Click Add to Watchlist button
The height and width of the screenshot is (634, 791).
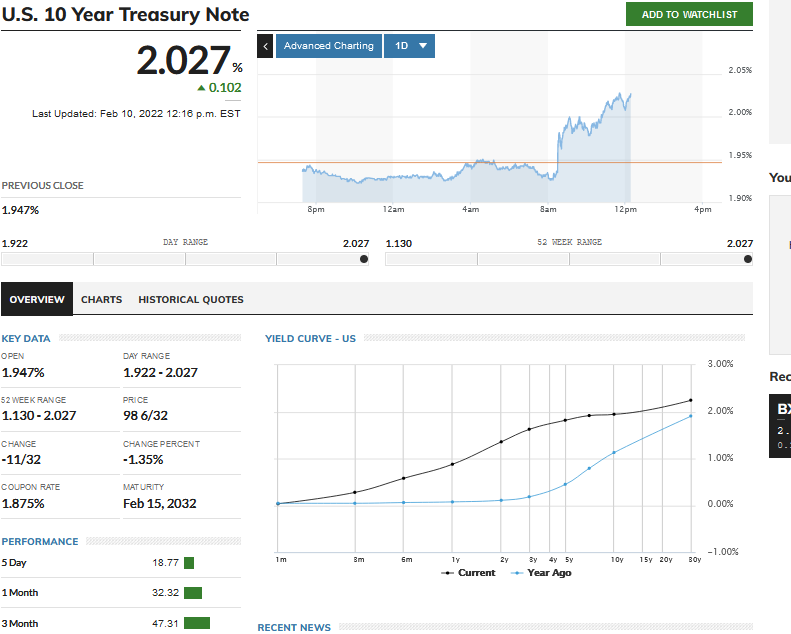[x=689, y=14]
